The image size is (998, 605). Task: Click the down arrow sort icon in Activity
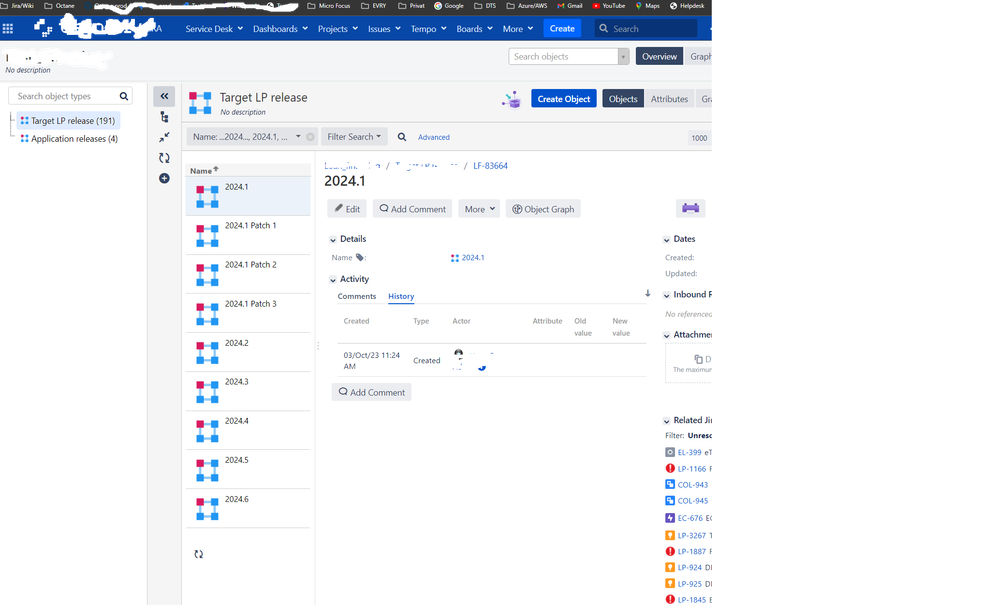[x=647, y=293]
